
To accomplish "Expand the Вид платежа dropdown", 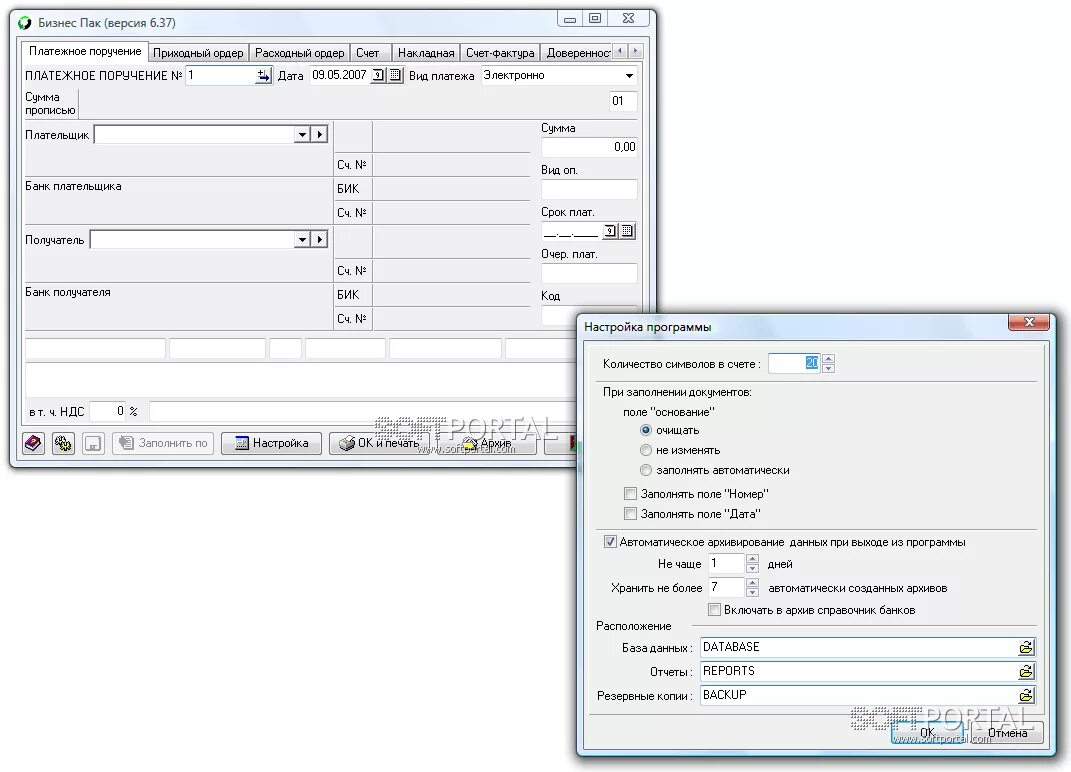I will point(629,75).
